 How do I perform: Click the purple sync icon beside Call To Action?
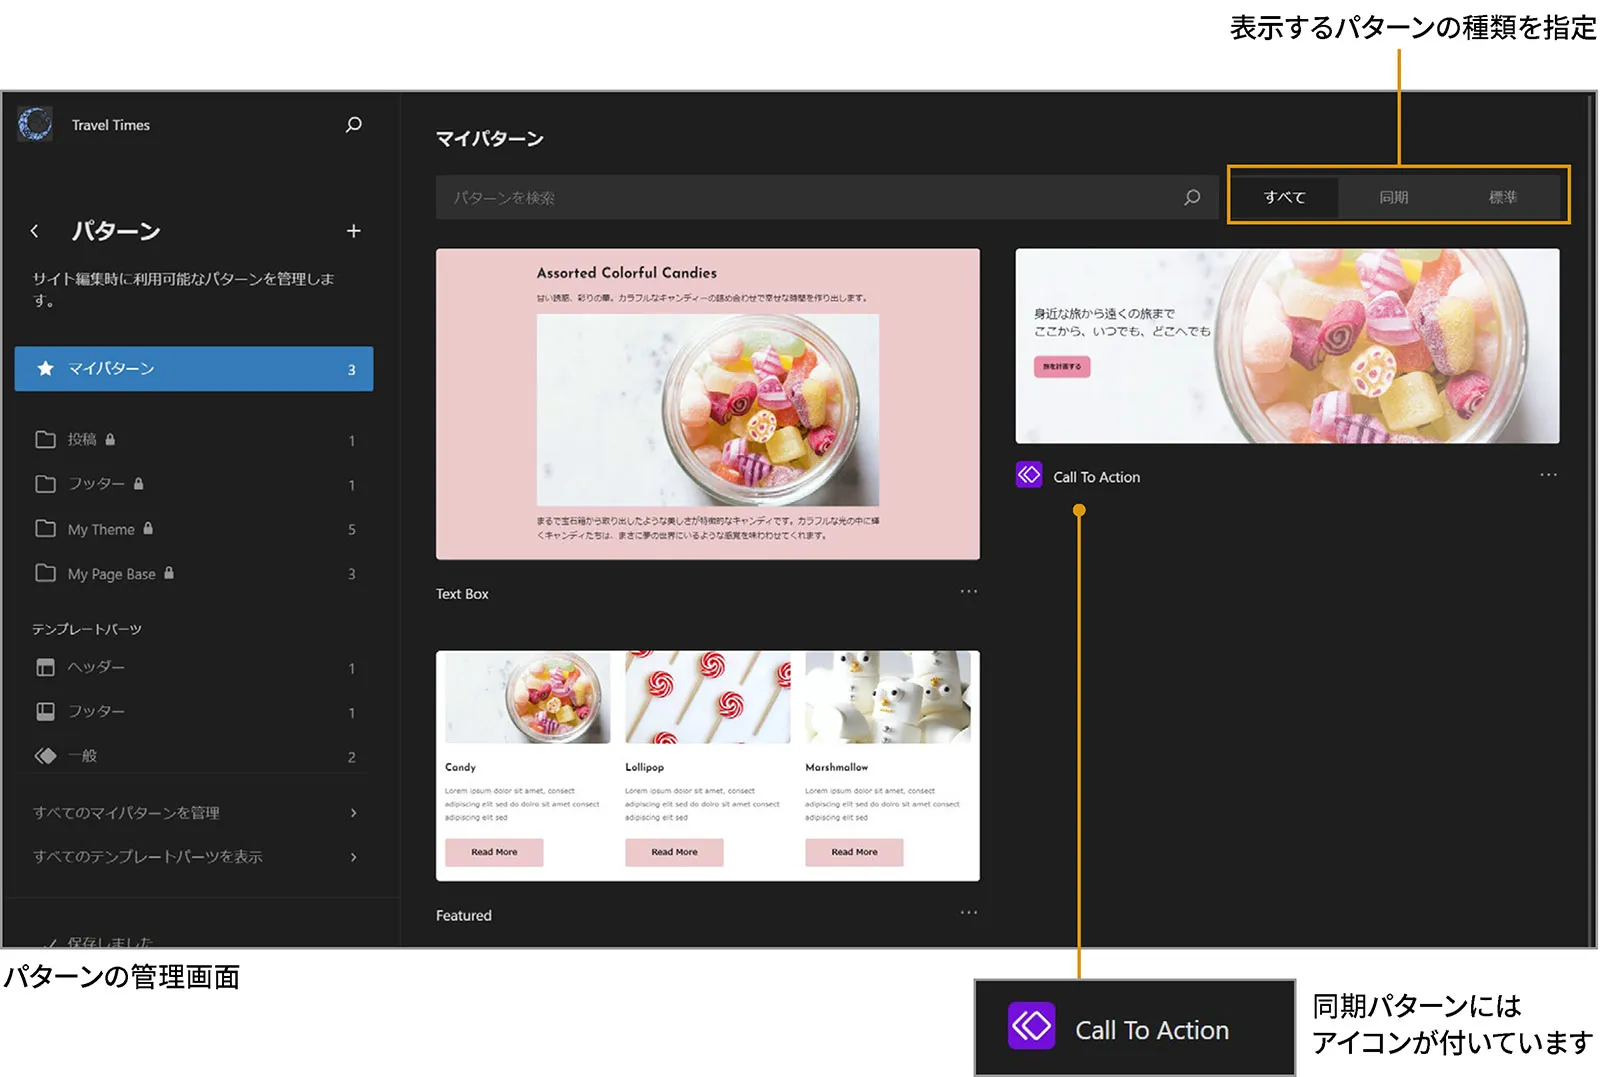(1028, 476)
